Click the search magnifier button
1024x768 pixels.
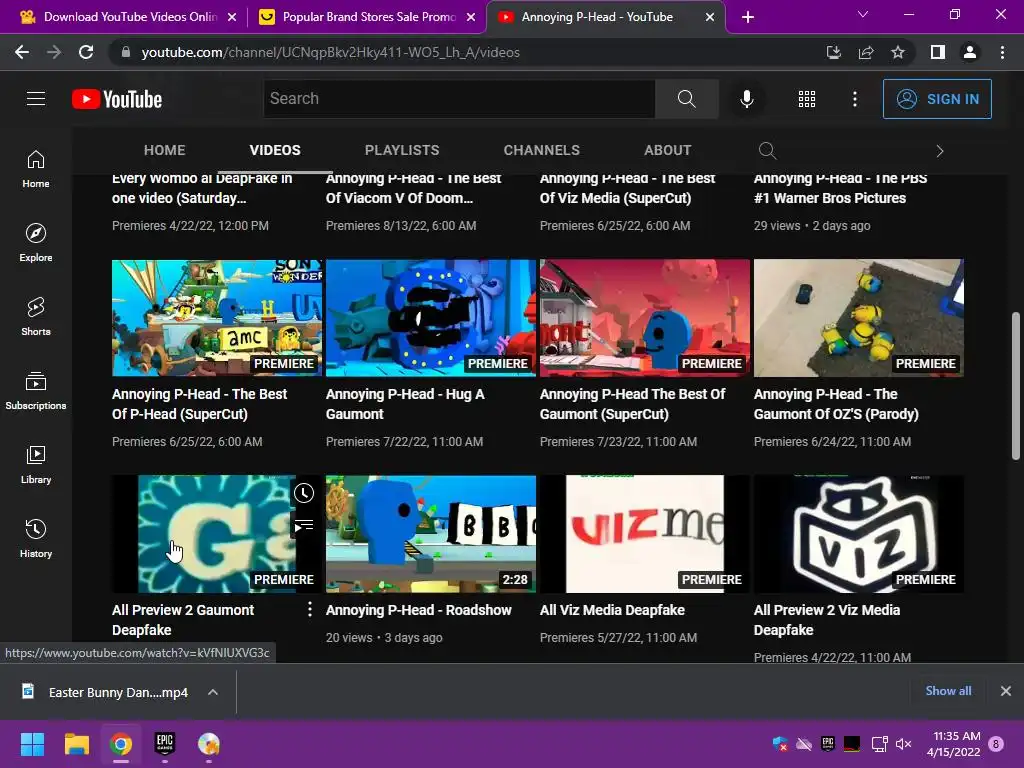[x=686, y=99]
